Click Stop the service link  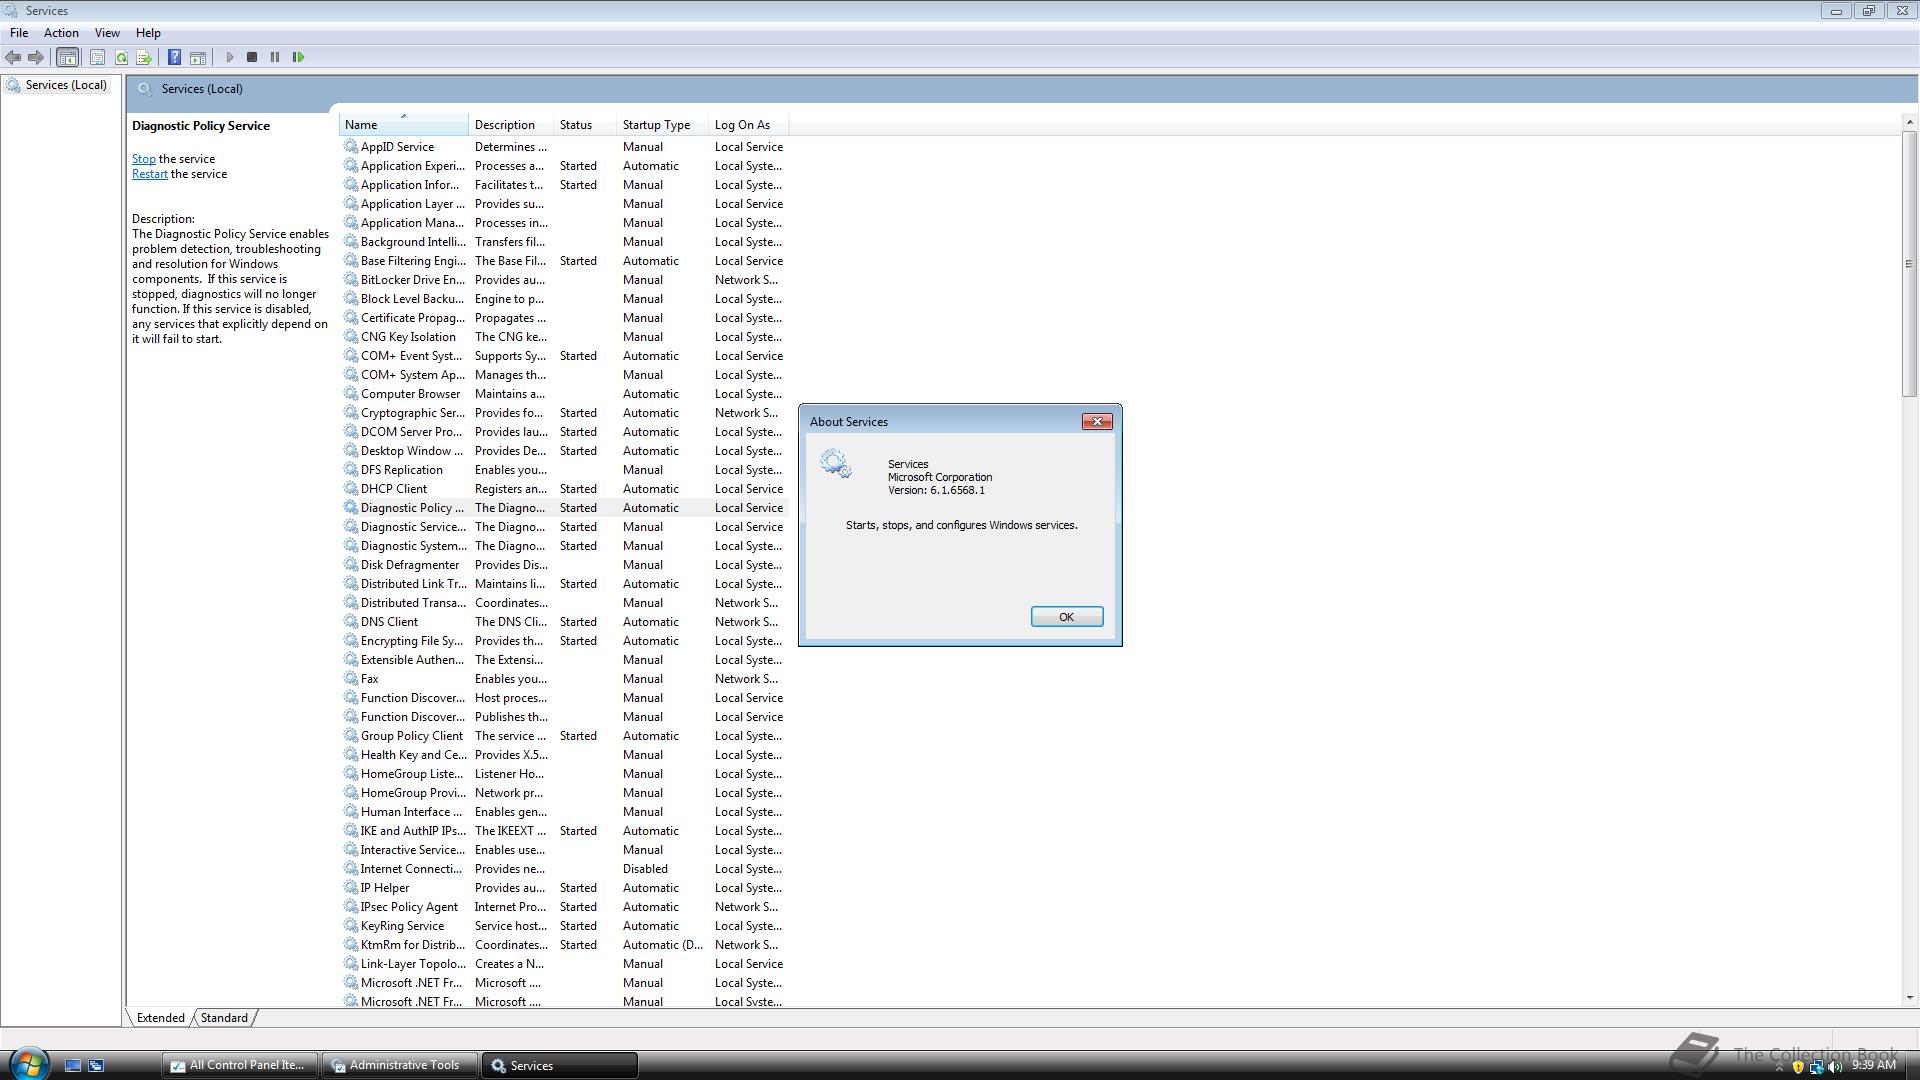coord(144,159)
